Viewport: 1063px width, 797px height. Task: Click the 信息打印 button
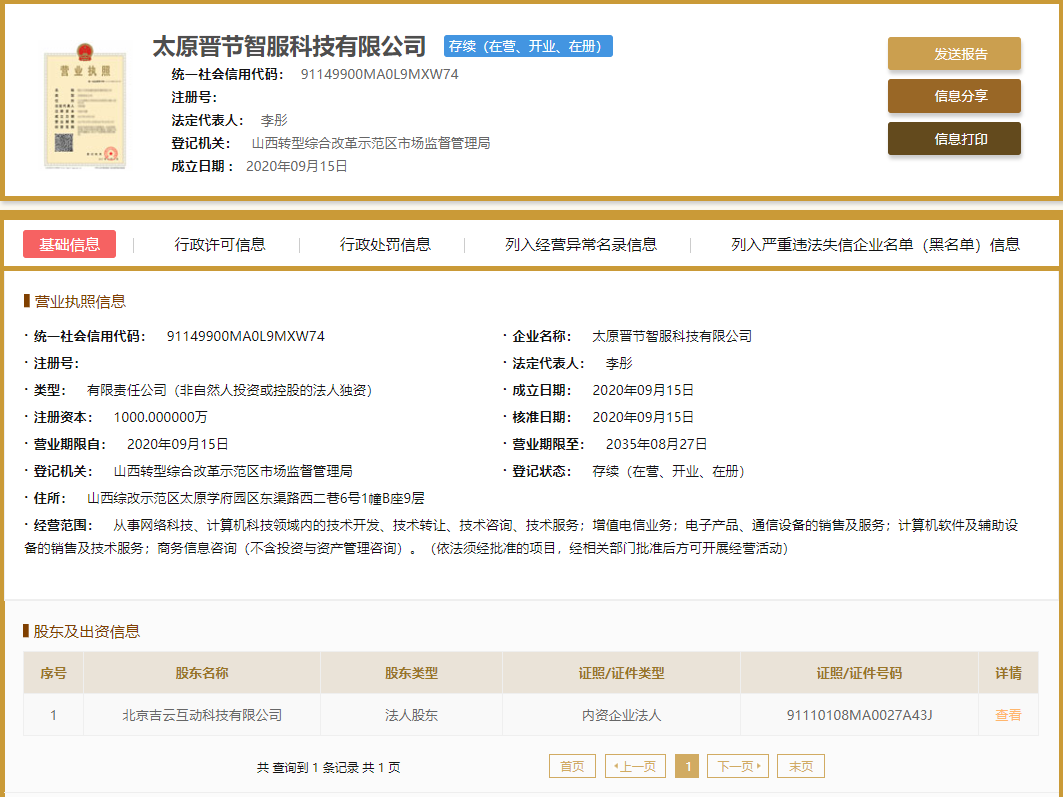tap(954, 139)
